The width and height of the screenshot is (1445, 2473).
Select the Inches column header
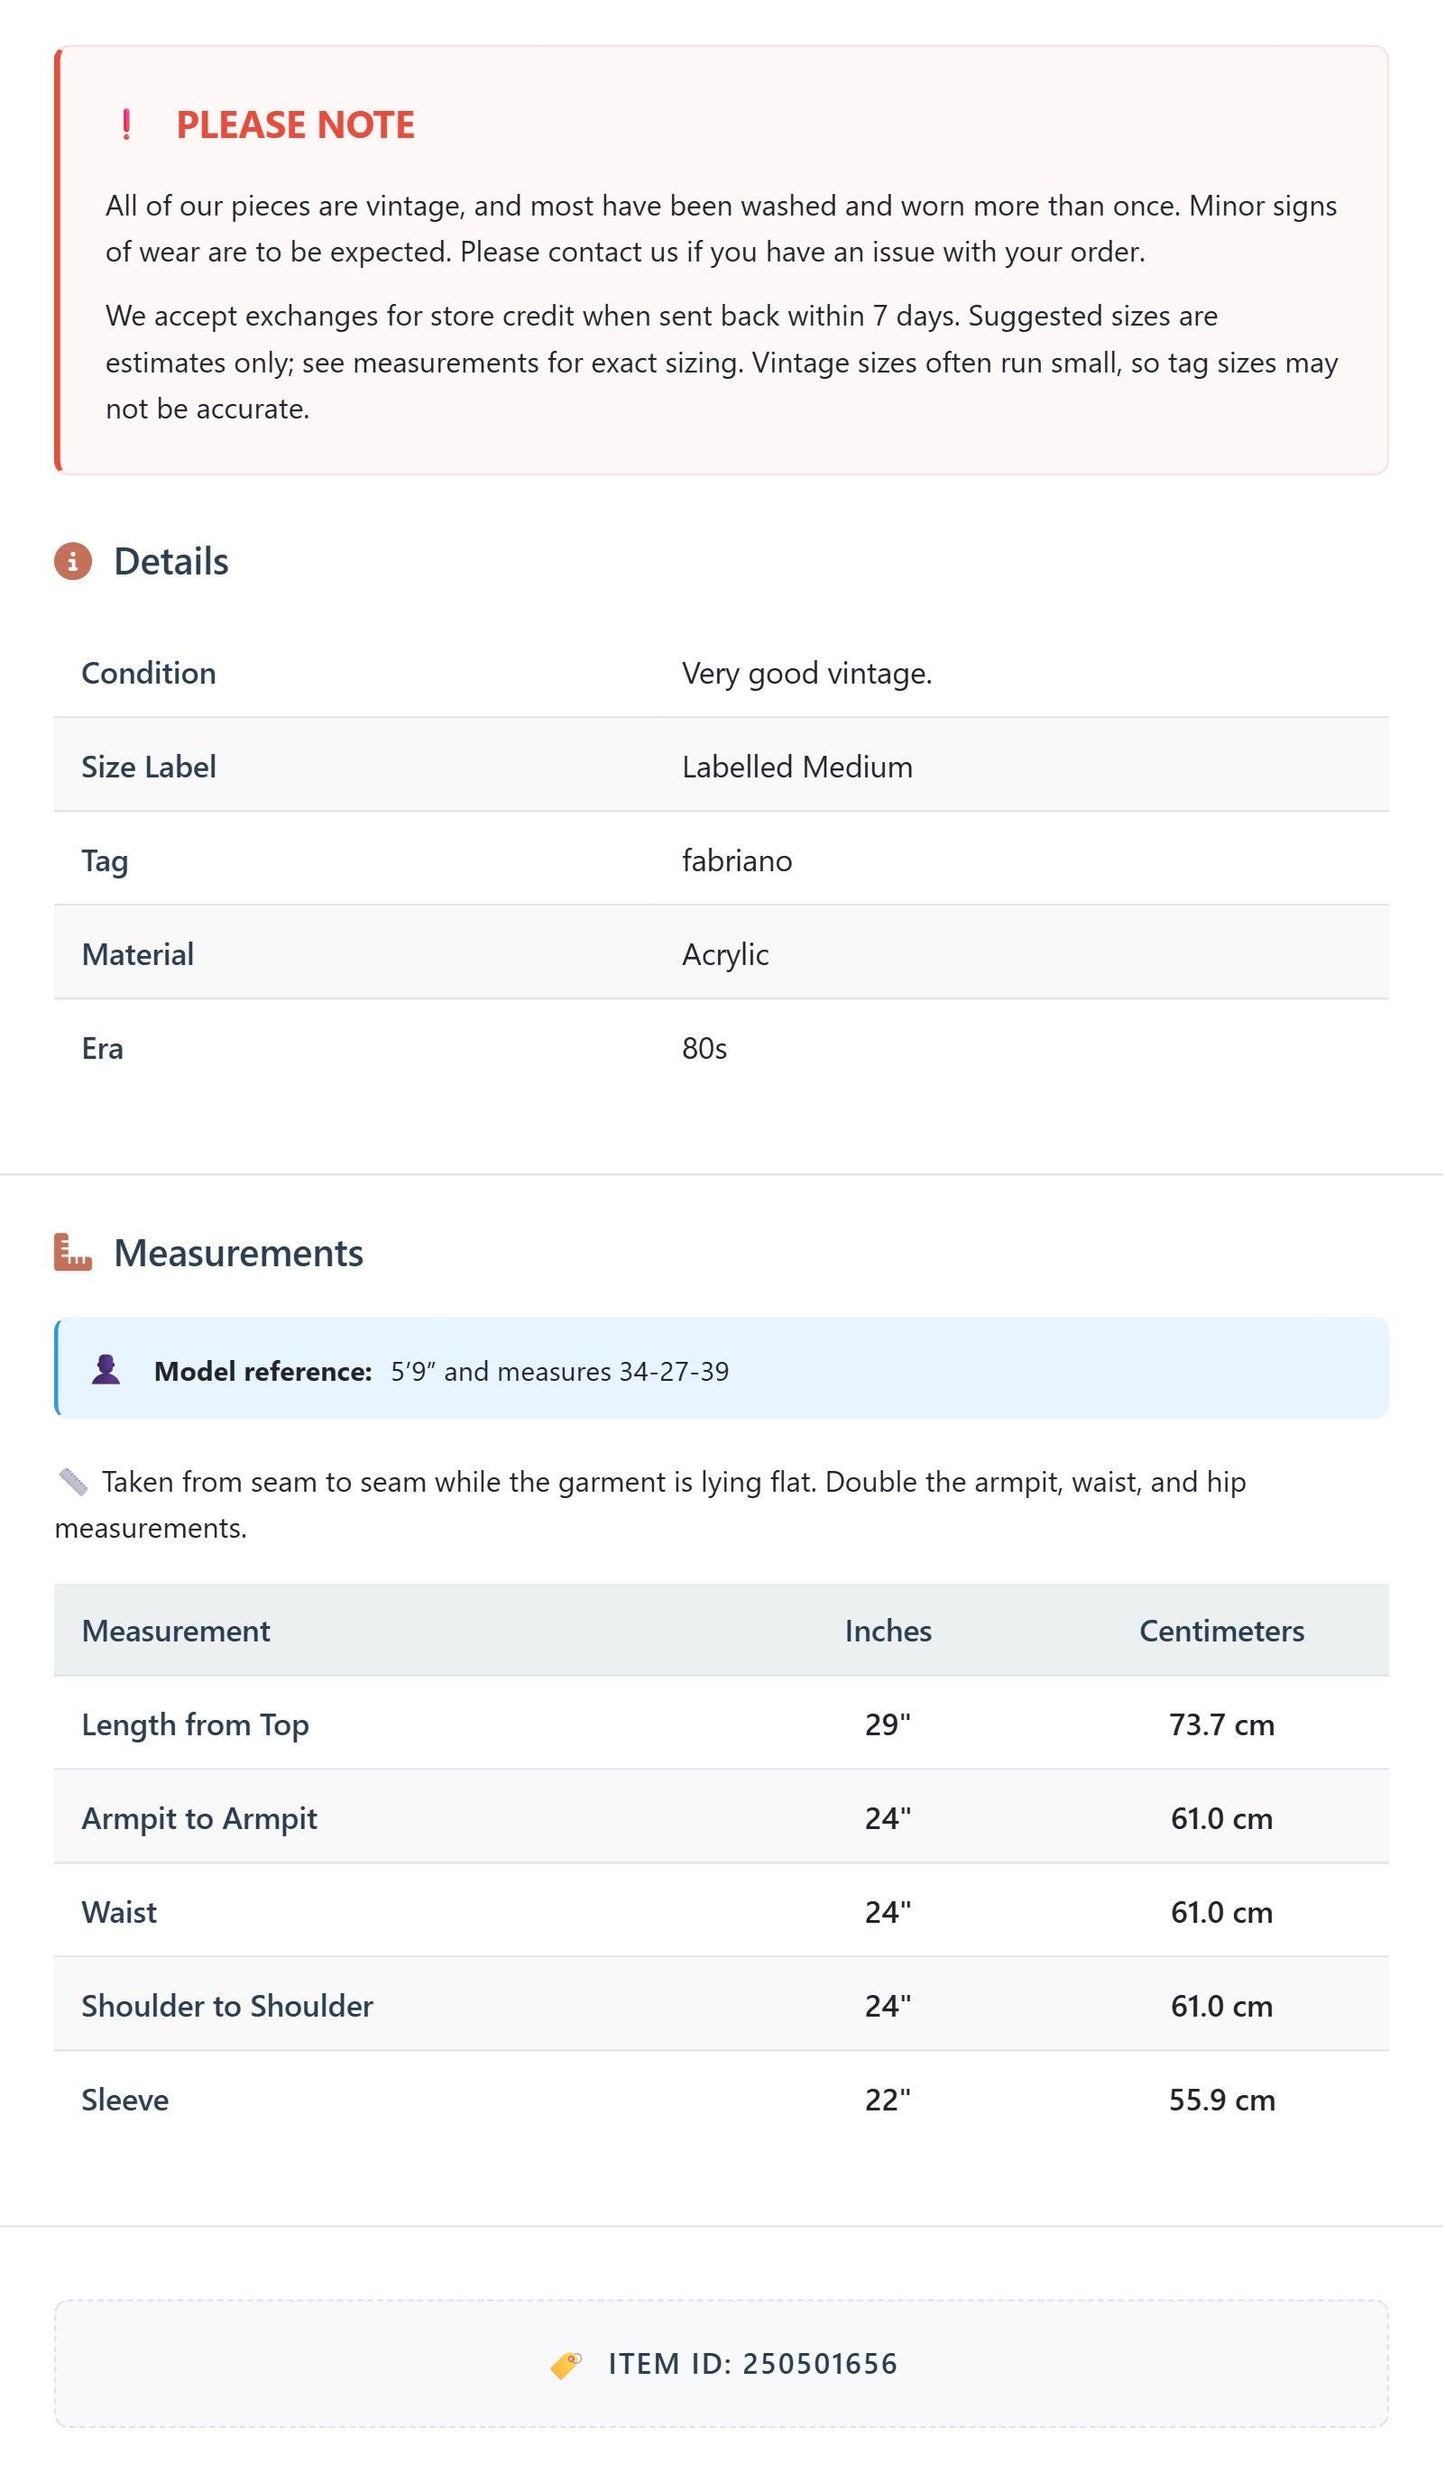point(888,1631)
